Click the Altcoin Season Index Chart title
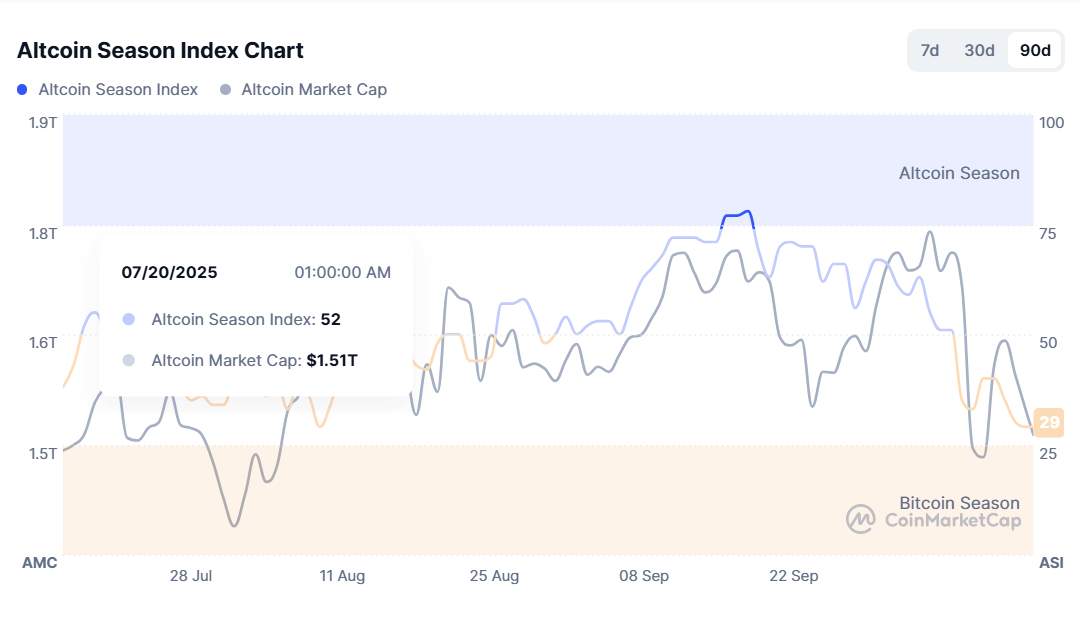 click(x=160, y=50)
